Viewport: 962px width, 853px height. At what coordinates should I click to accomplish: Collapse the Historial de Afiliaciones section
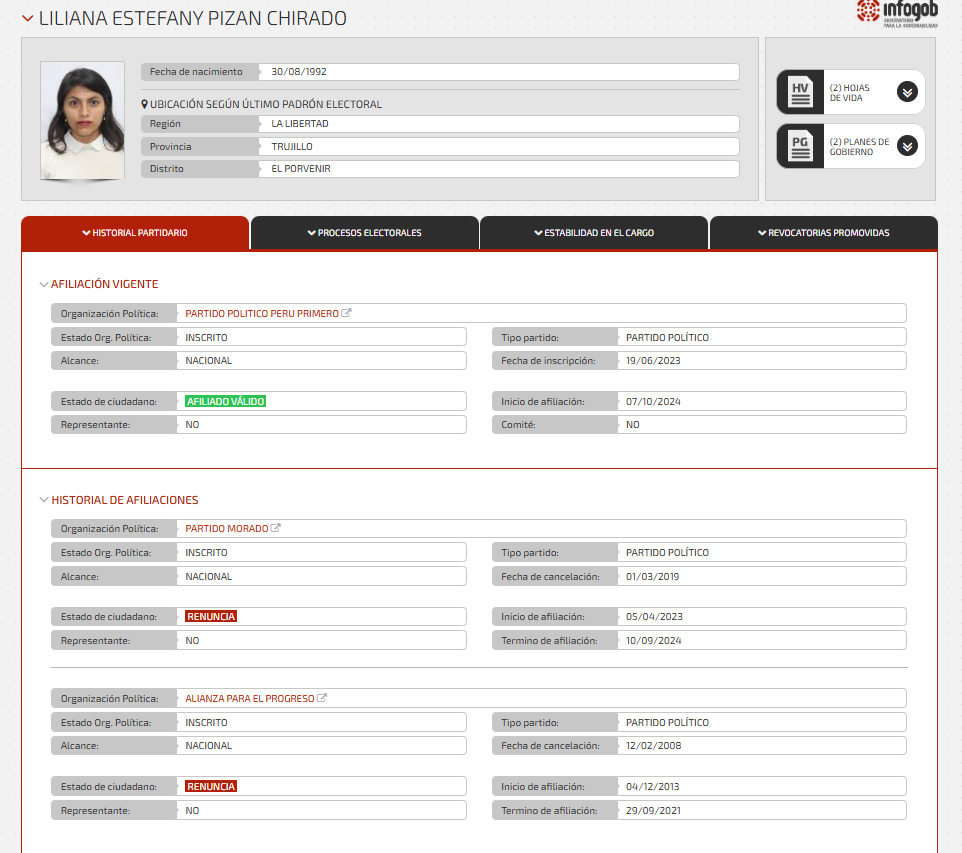click(44, 500)
